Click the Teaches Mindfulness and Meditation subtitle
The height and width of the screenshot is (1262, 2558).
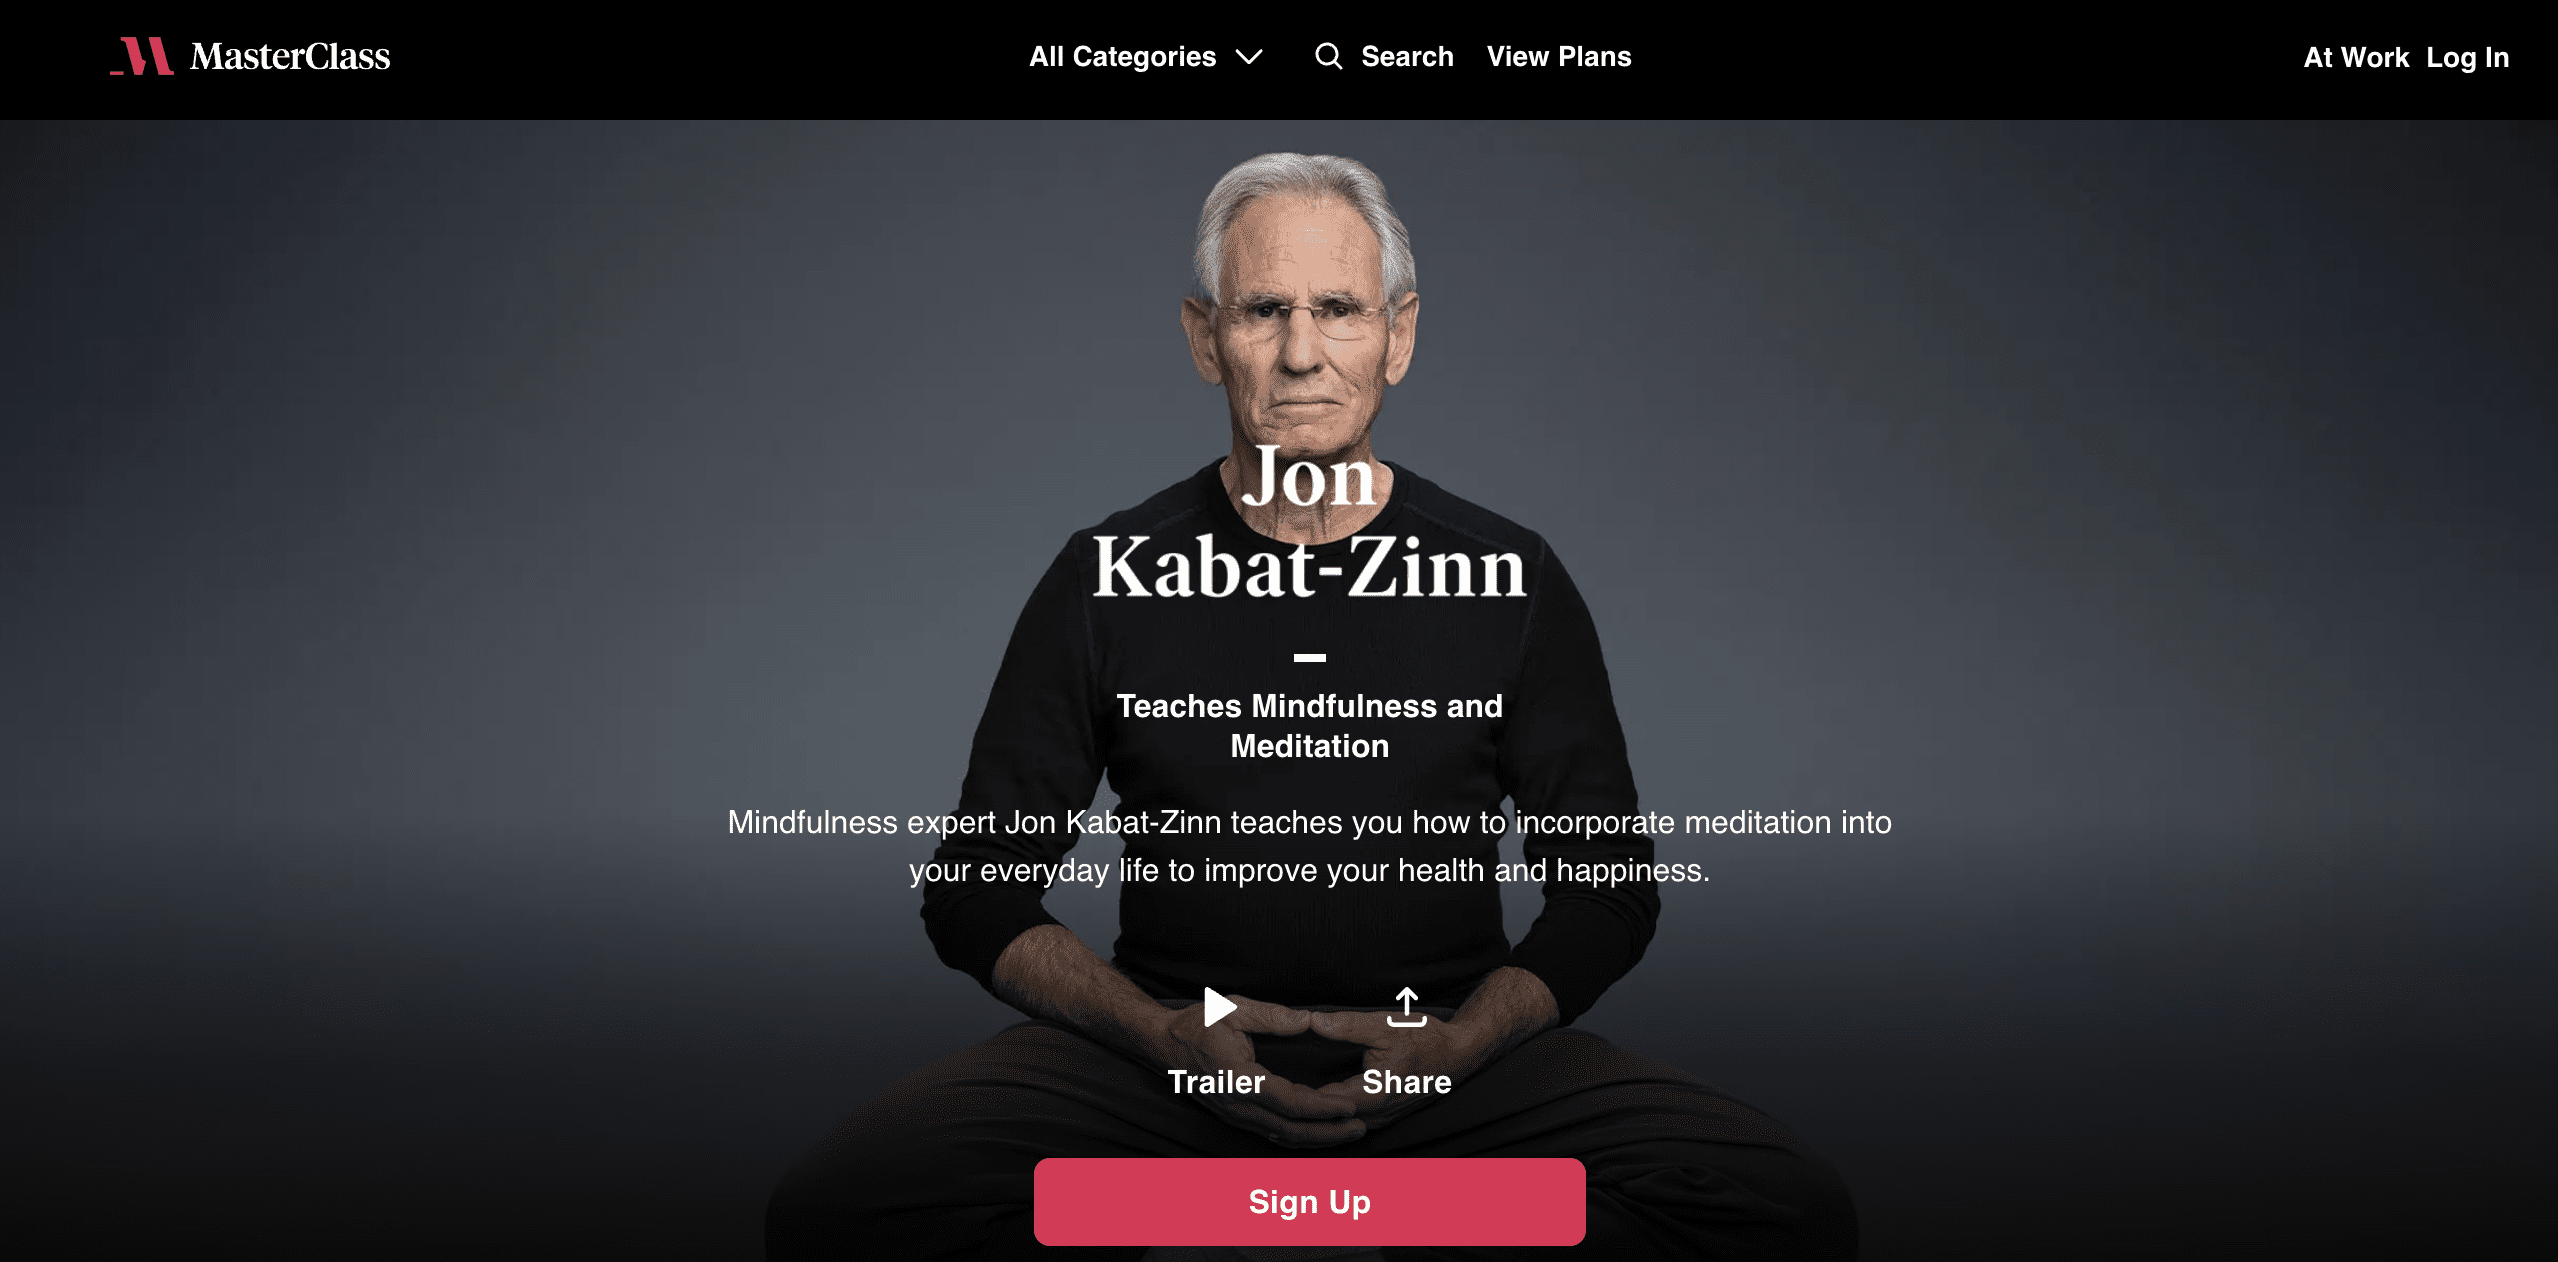pyautogui.click(x=1309, y=726)
